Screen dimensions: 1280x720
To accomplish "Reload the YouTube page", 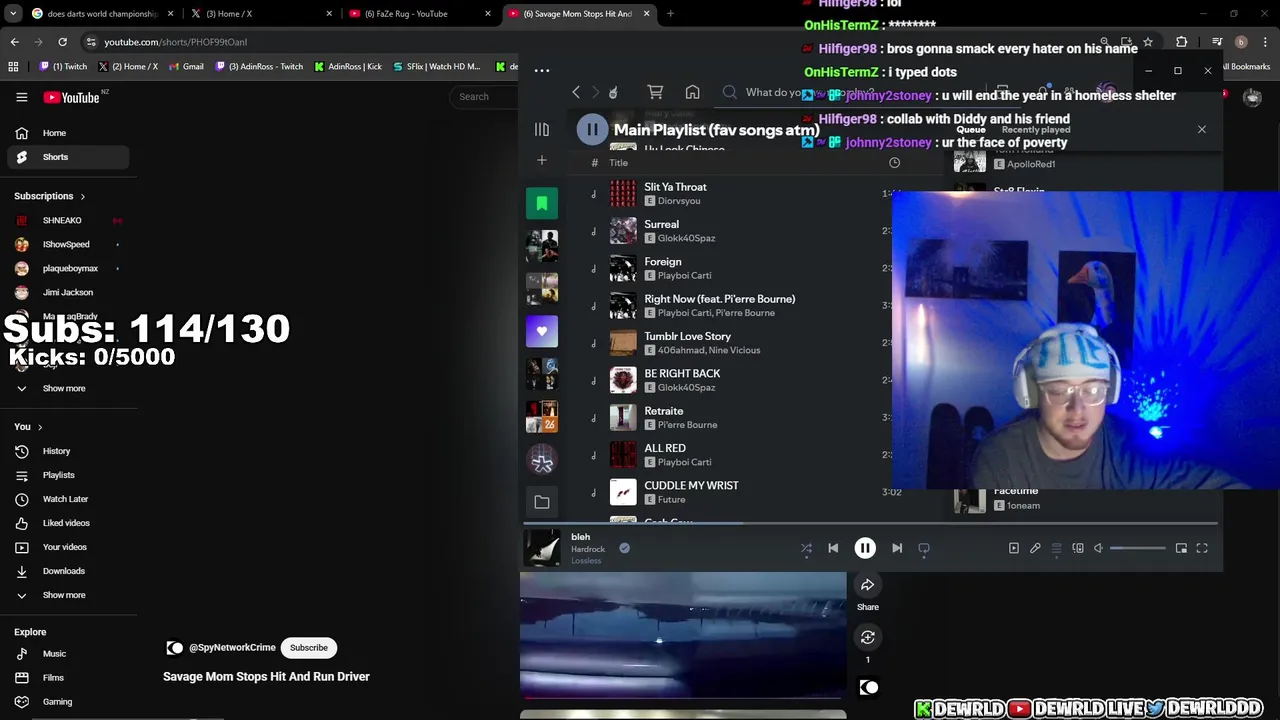I will (62, 42).
